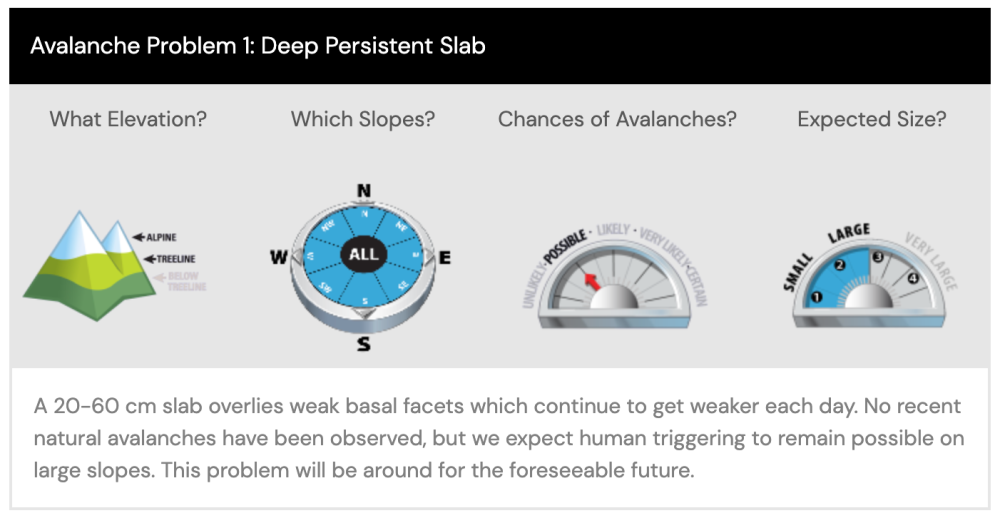The image size is (1000, 518).
Task: Click the slab description text paragraph
Action: [499, 438]
